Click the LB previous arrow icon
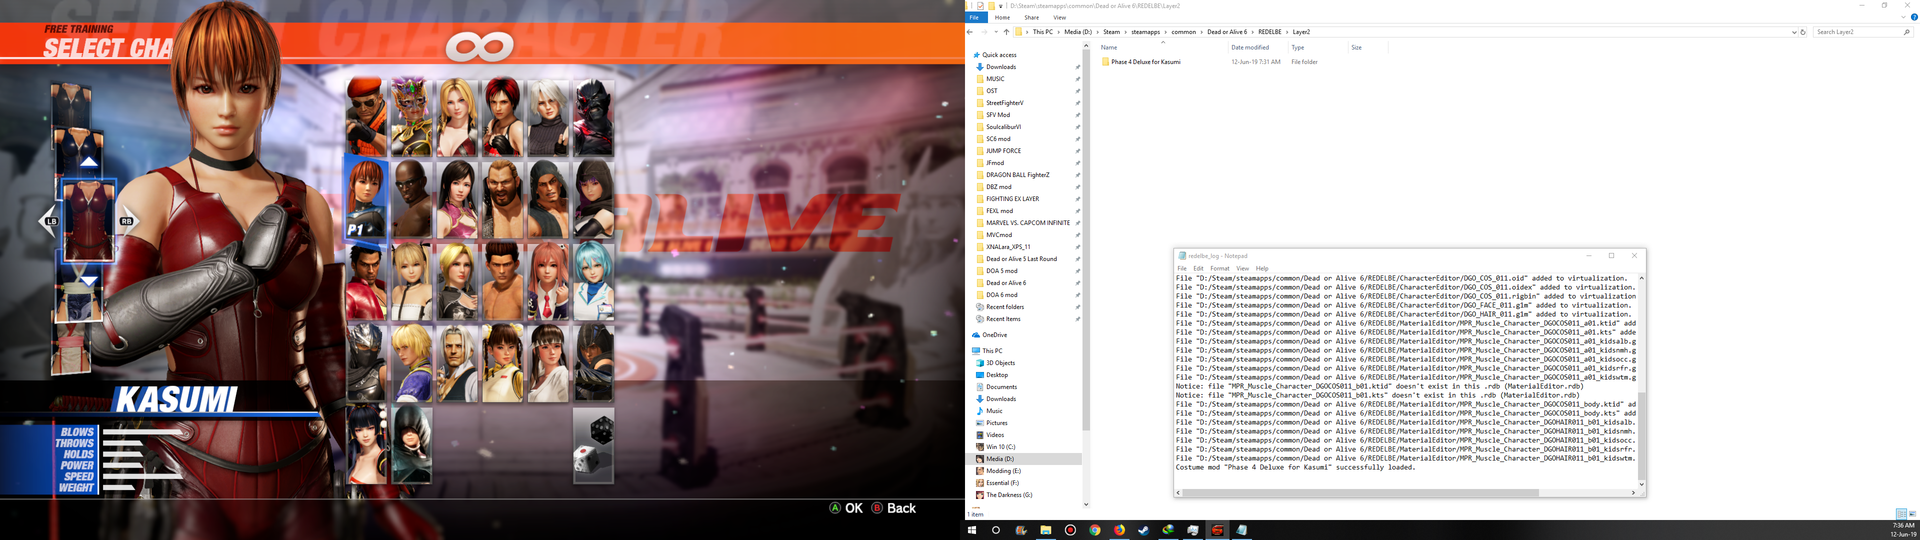The width and height of the screenshot is (1920, 540). coord(47,221)
